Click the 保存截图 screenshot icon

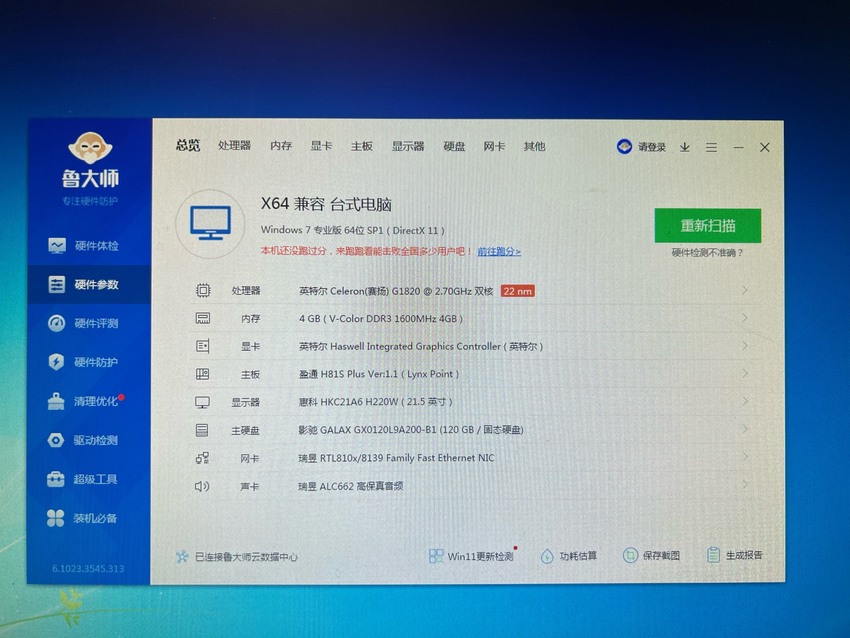click(x=630, y=556)
